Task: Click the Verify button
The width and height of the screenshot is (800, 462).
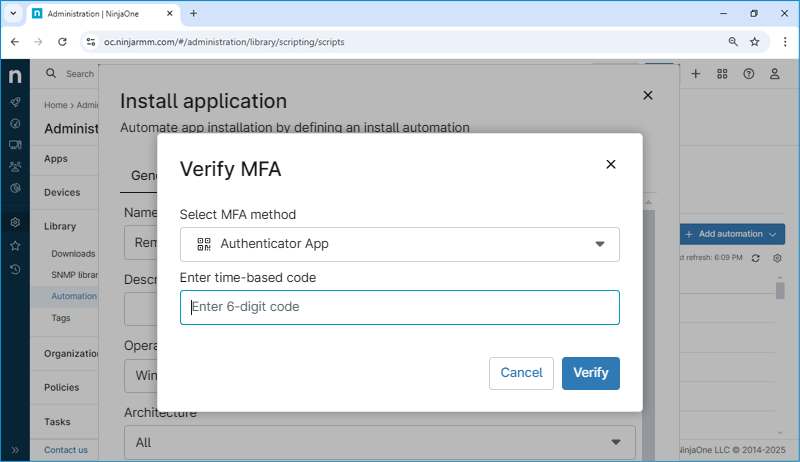Action: click(590, 373)
